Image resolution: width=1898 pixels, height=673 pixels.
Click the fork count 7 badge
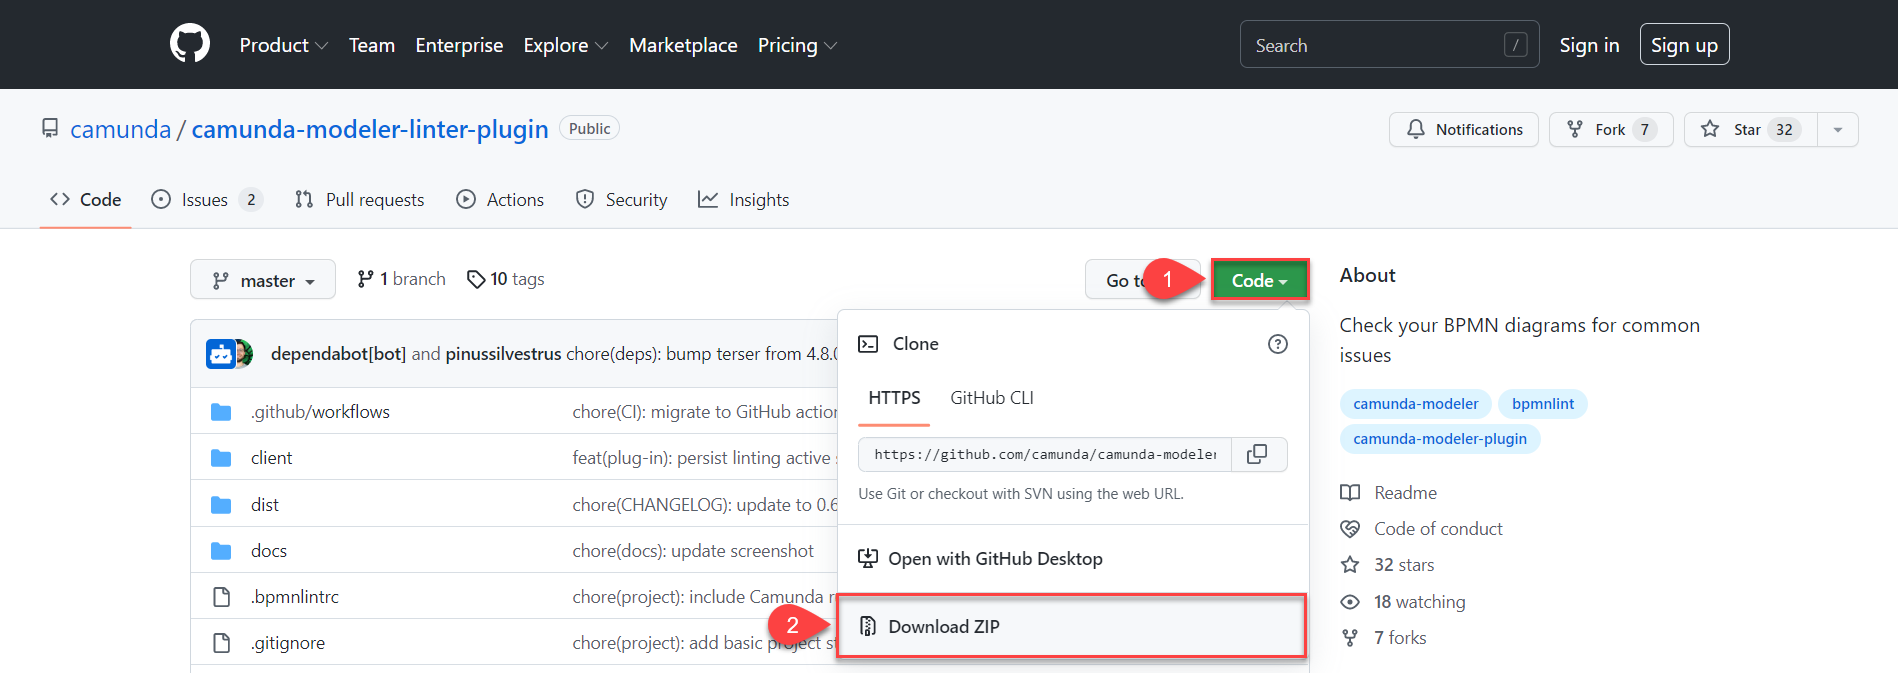click(1644, 129)
